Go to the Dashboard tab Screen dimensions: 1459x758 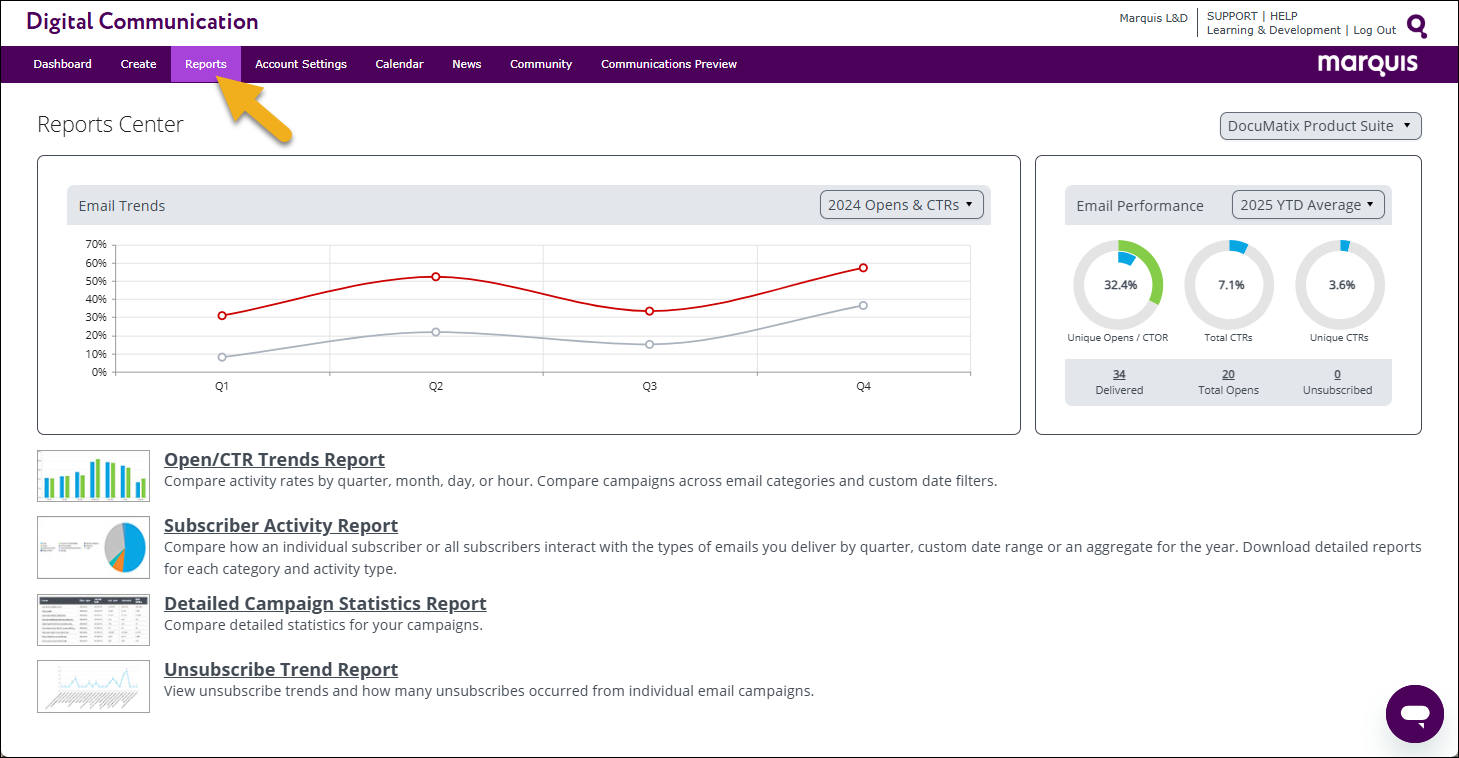[x=62, y=64]
